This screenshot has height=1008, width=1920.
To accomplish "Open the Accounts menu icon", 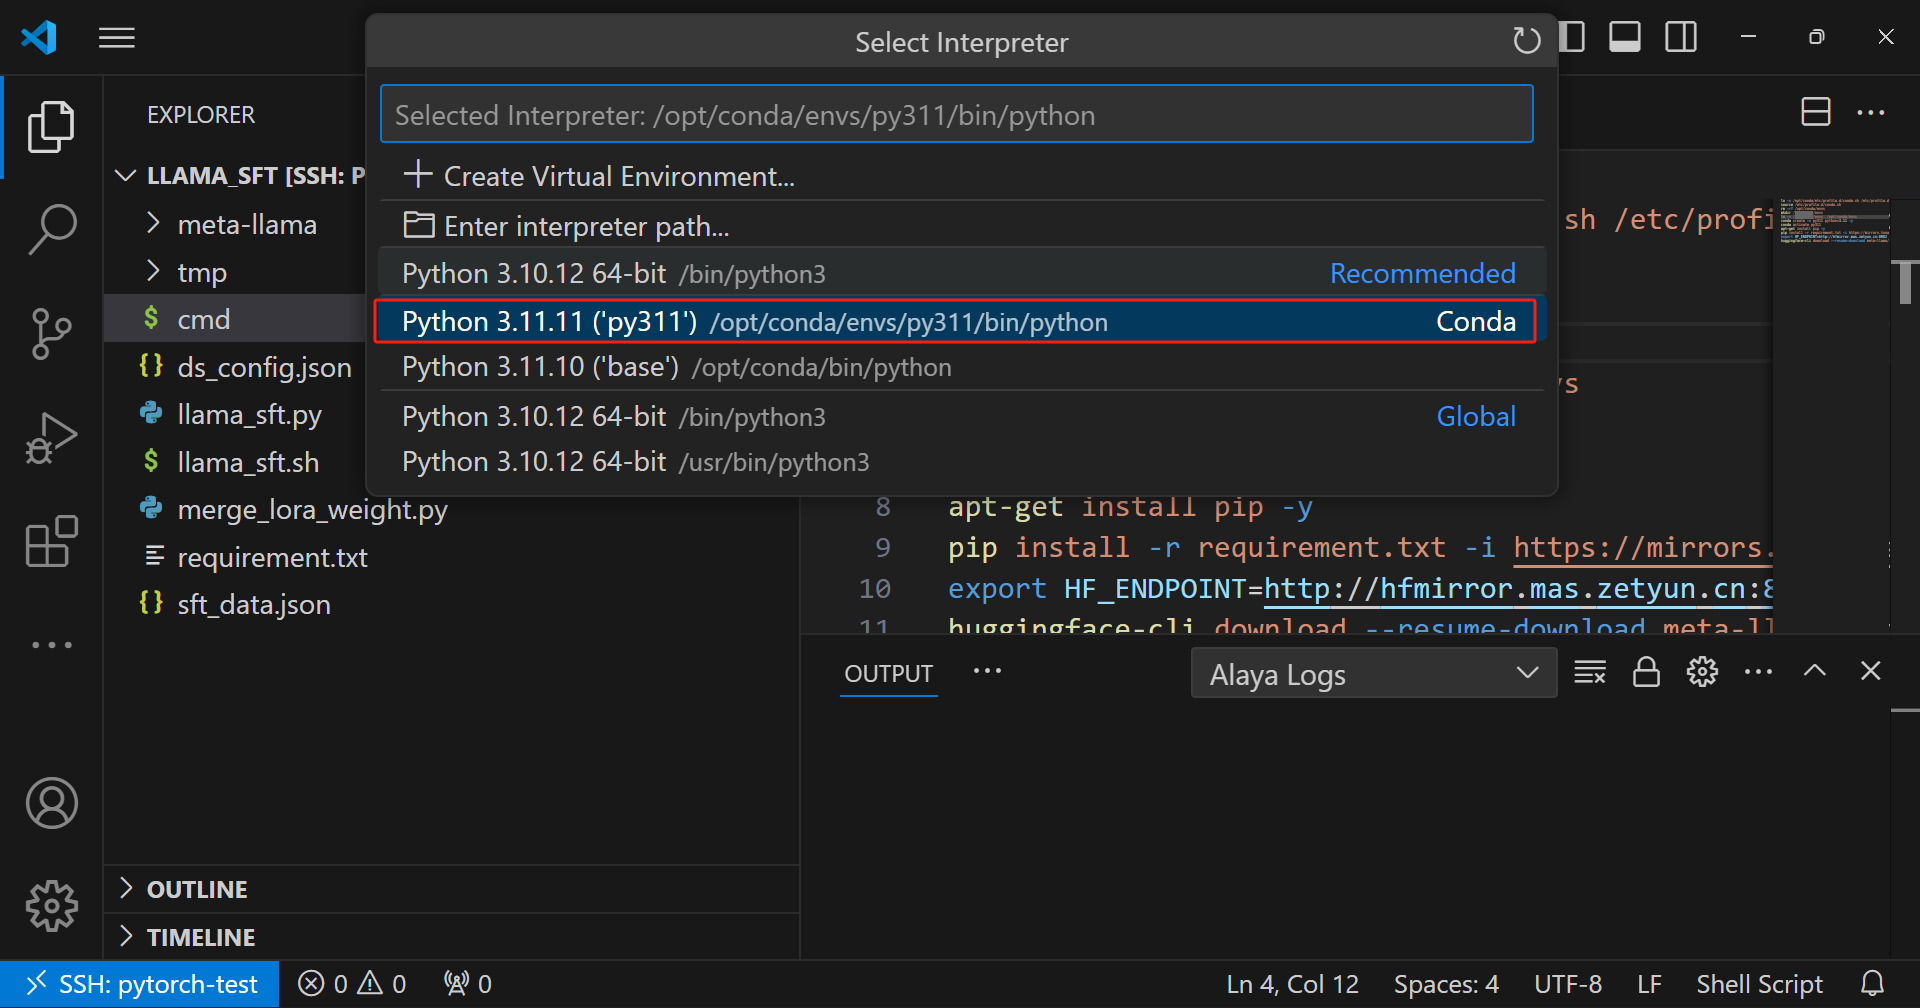I will tap(52, 803).
